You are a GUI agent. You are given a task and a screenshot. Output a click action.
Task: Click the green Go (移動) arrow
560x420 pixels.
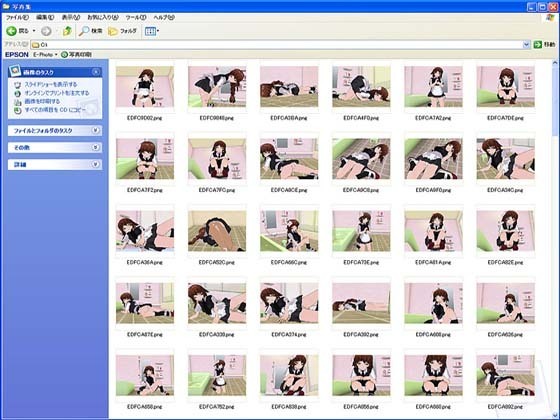[538, 44]
